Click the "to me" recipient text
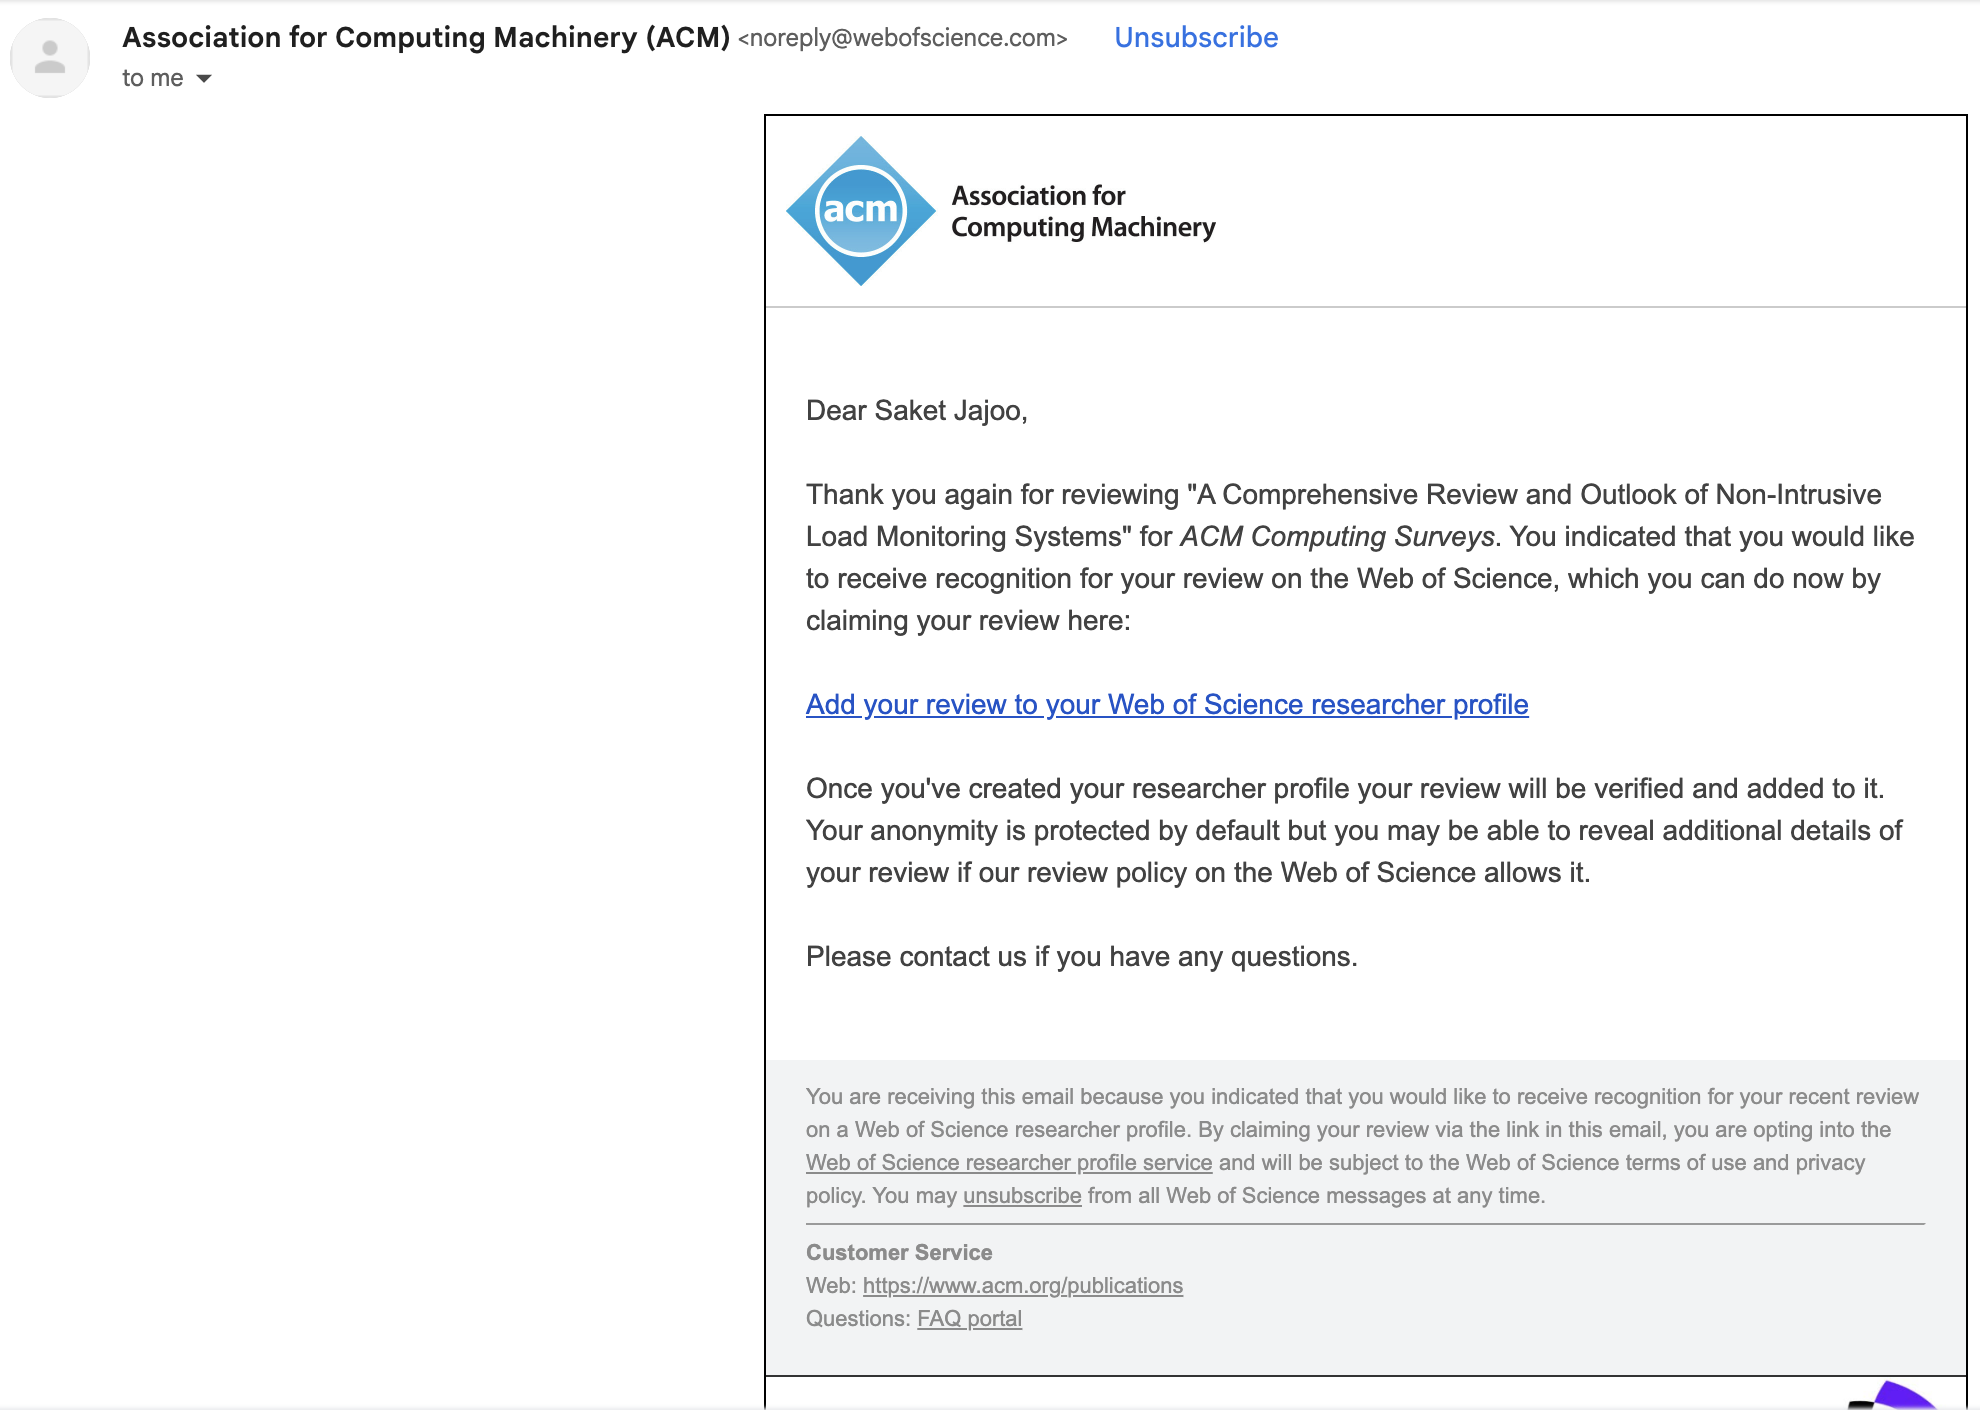This screenshot has width=1980, height=1420. click(x=153, y=79)
